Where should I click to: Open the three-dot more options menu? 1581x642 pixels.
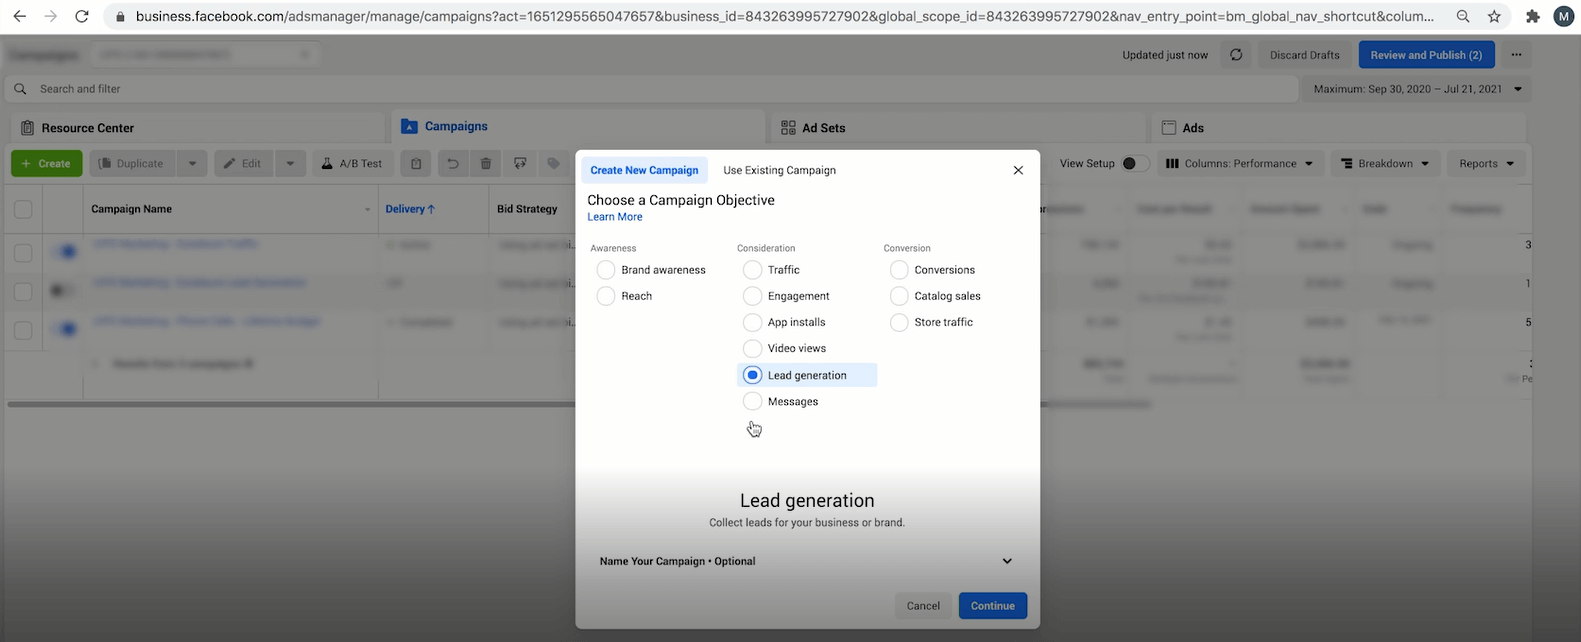tap(1516, 55)
